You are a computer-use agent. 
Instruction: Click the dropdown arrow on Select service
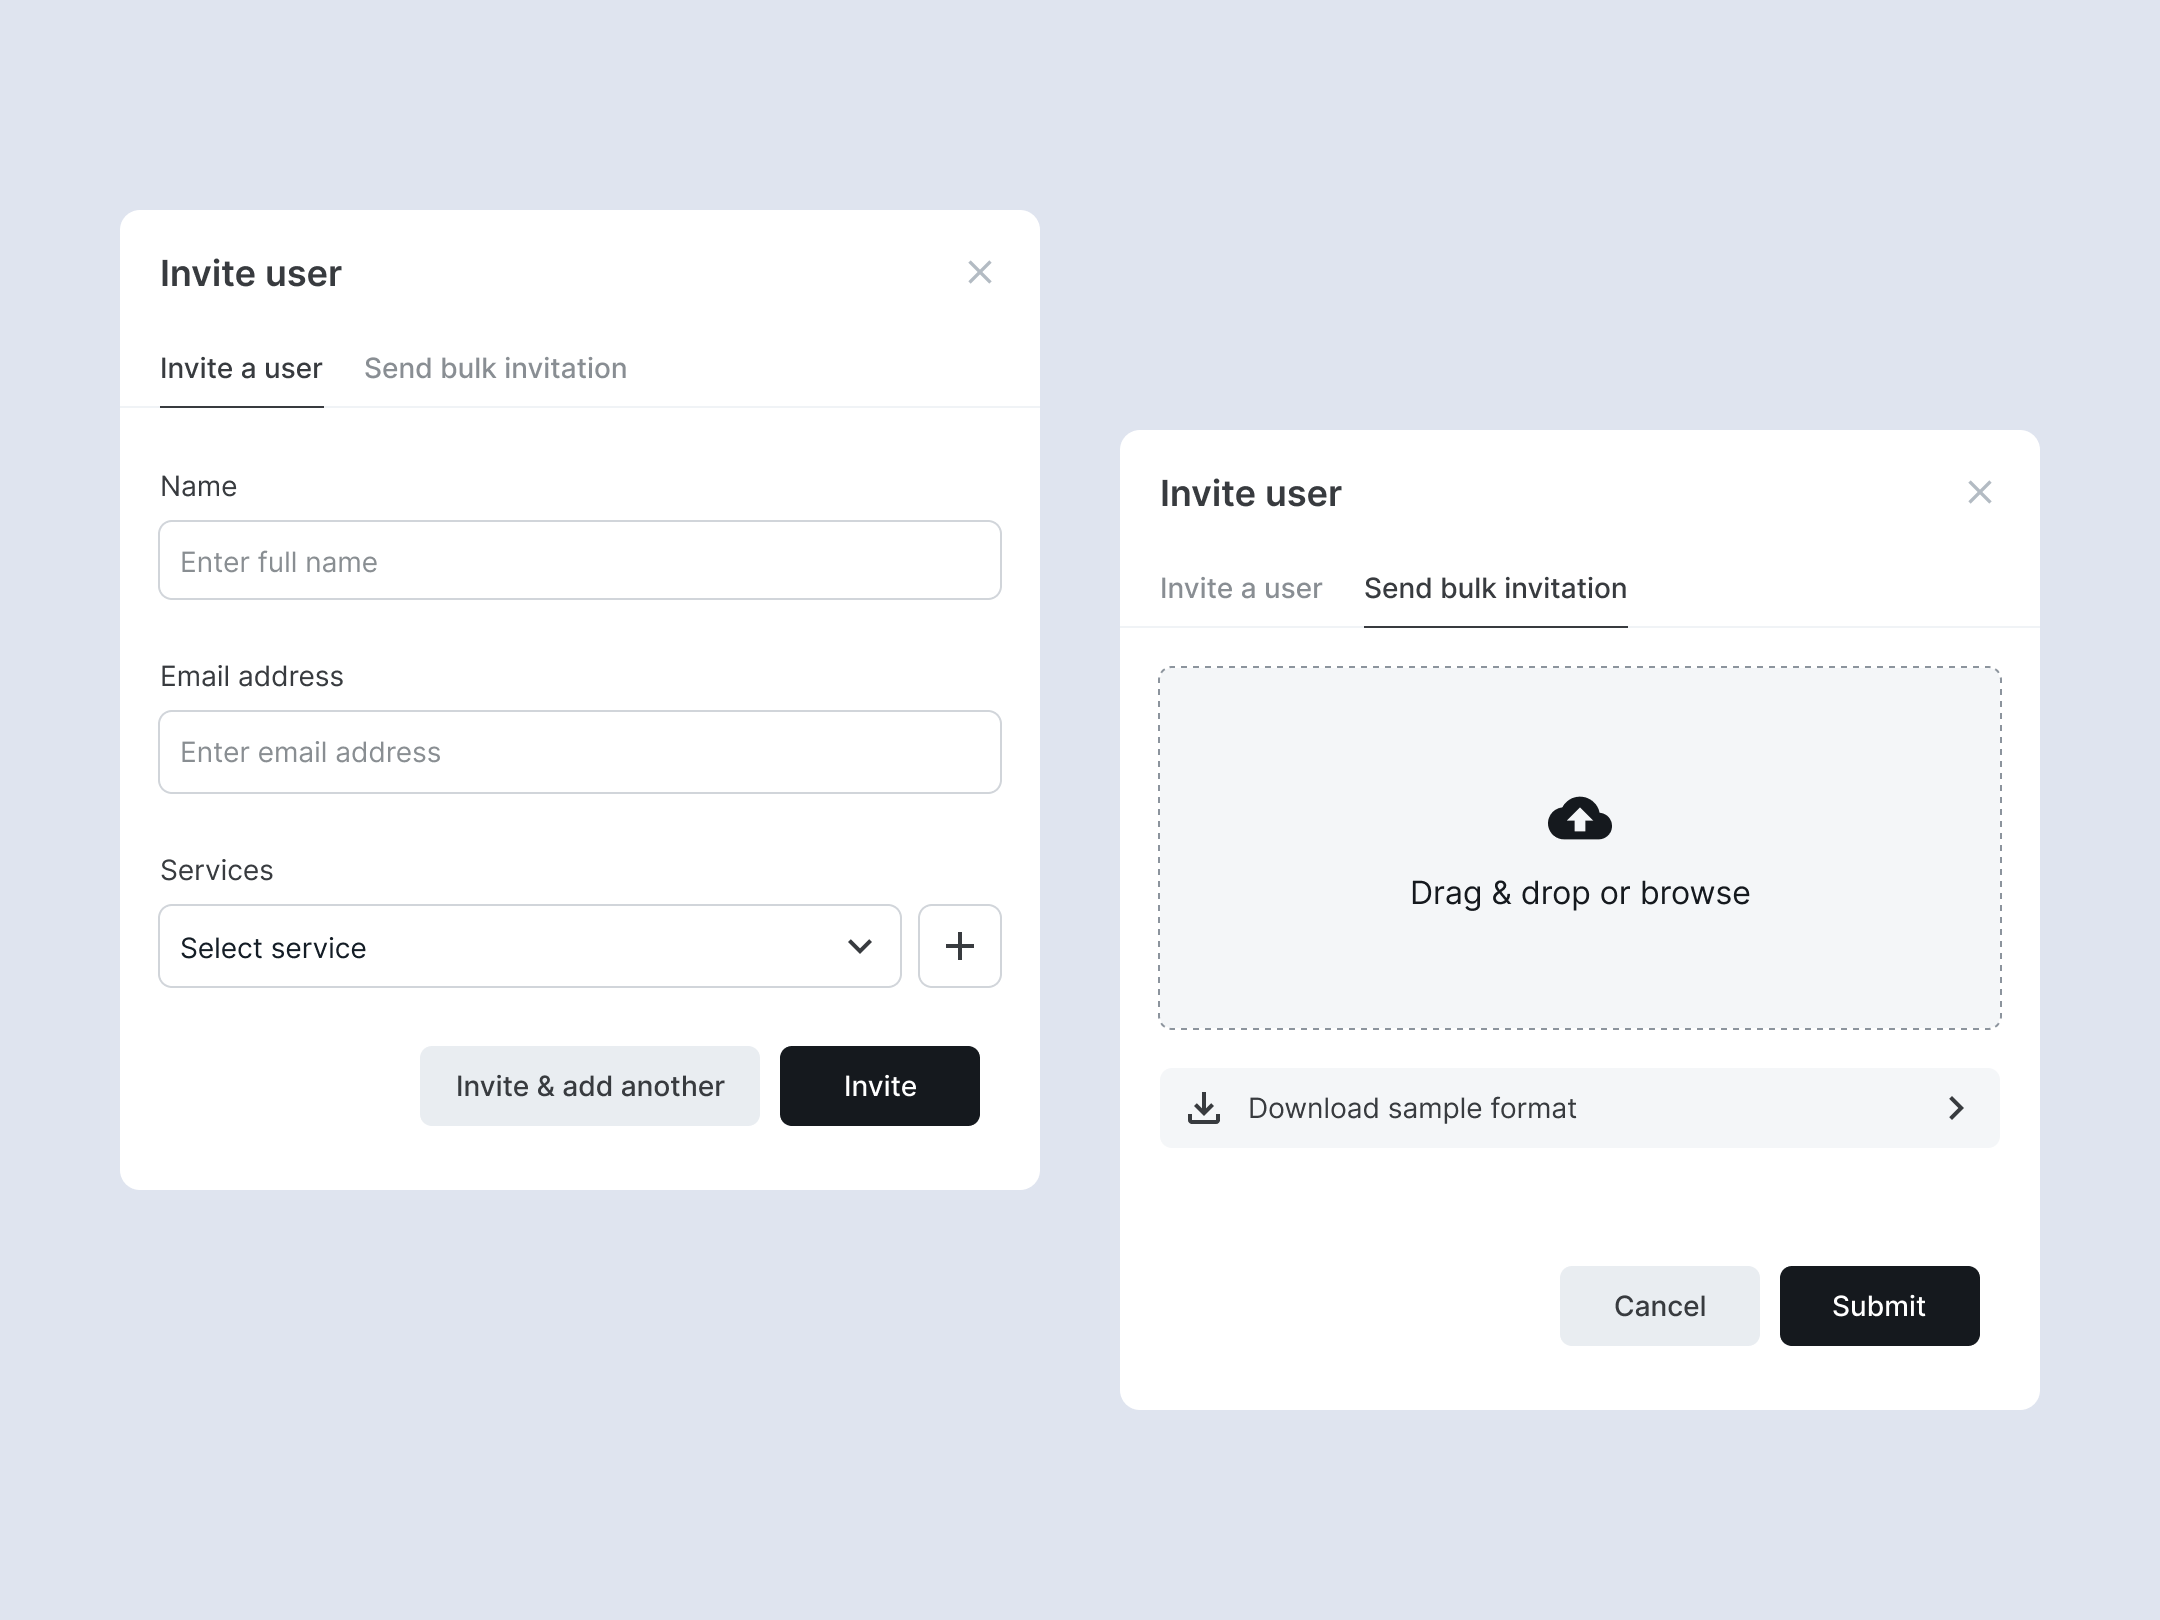(x=861, y=946)
